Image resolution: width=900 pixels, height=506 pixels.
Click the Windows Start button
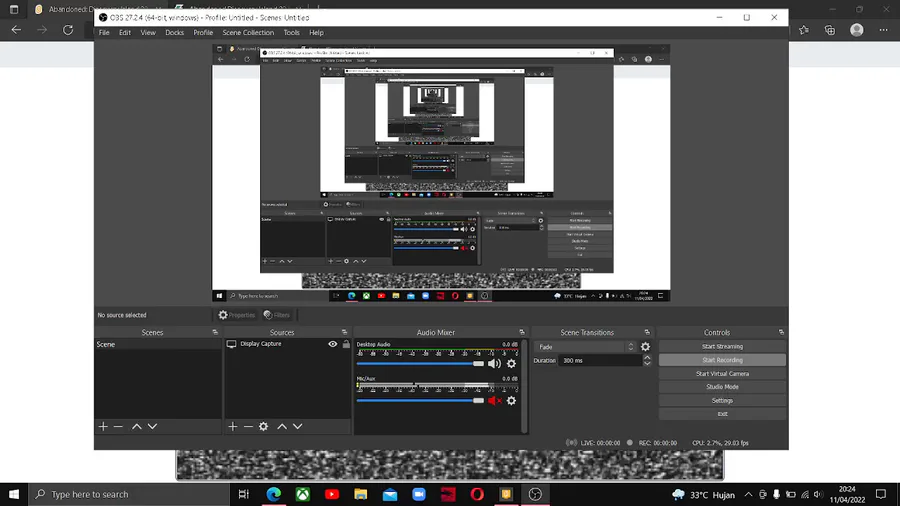(x=14, y=494)
